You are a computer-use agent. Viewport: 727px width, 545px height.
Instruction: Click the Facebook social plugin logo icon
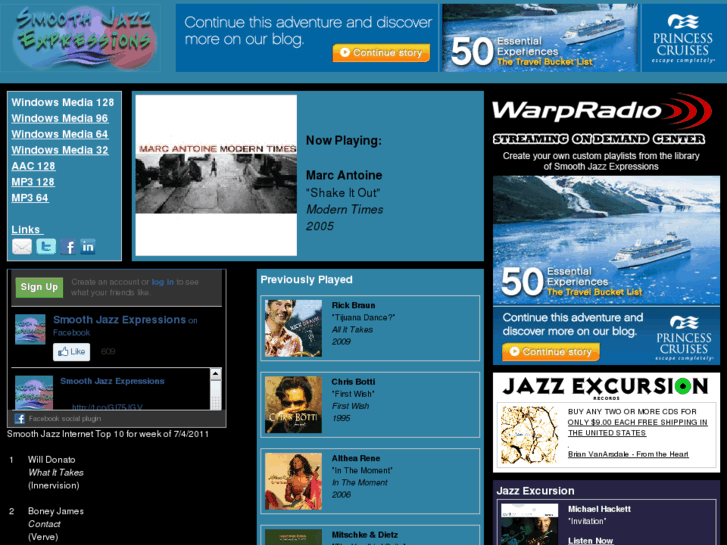19,419
